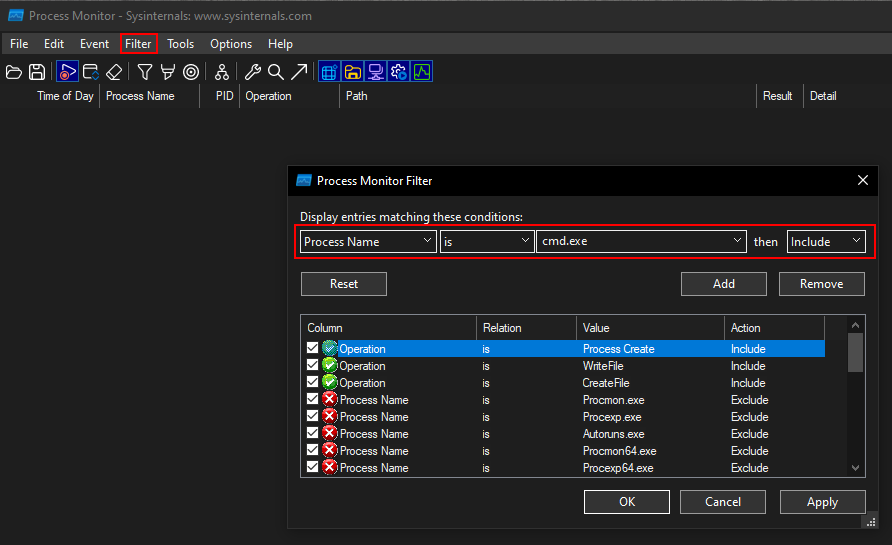892x545 pixels.
Task: Open the Filter menu
Action: tap(138, 44)
